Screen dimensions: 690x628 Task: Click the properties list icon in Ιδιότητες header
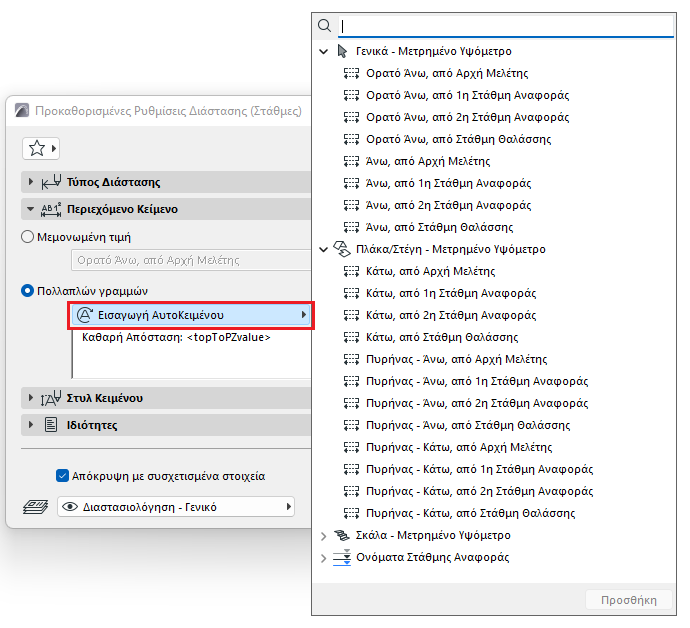pos(51,425)
